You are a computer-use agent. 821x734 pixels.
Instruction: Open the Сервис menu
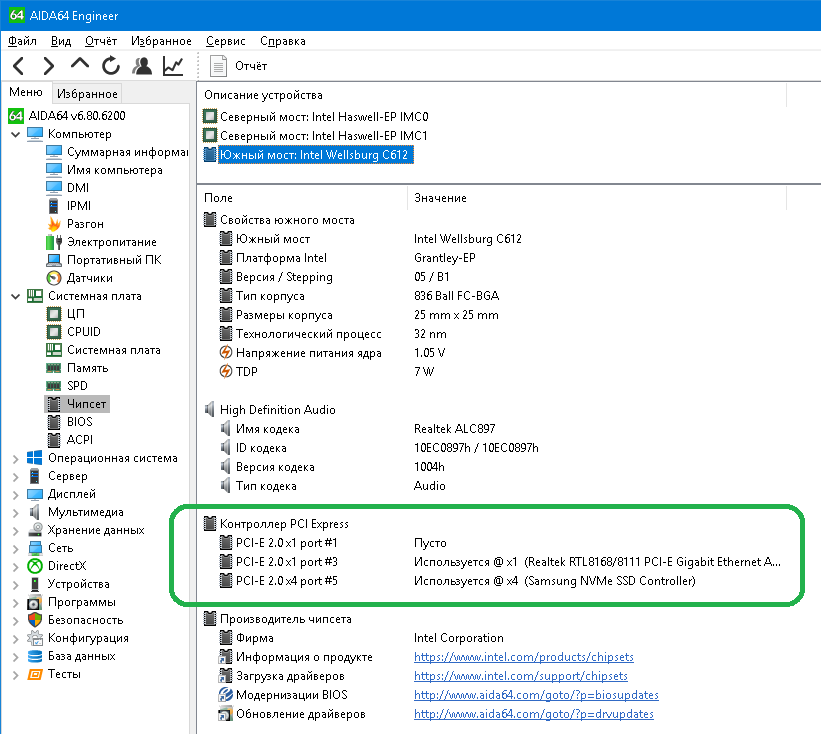point(226,41)
